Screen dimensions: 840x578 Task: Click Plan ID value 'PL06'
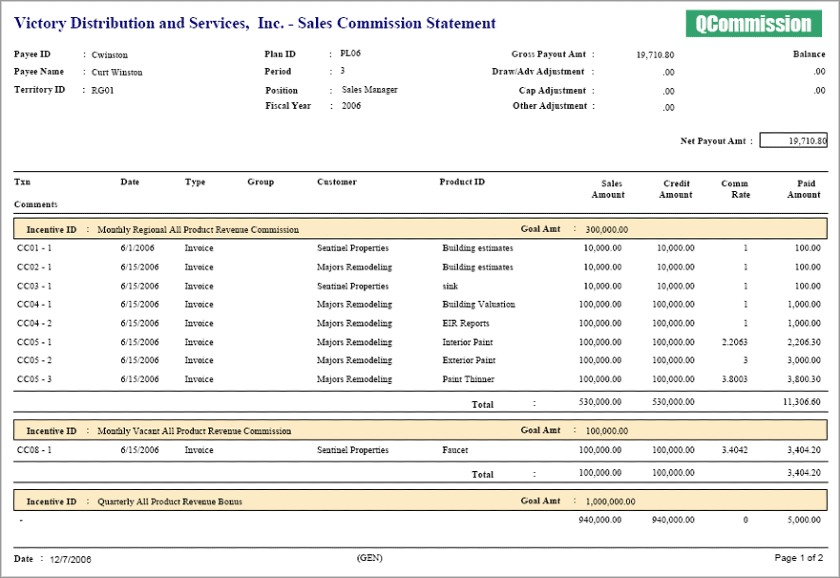pyautogui.click(x=350, y=54)
